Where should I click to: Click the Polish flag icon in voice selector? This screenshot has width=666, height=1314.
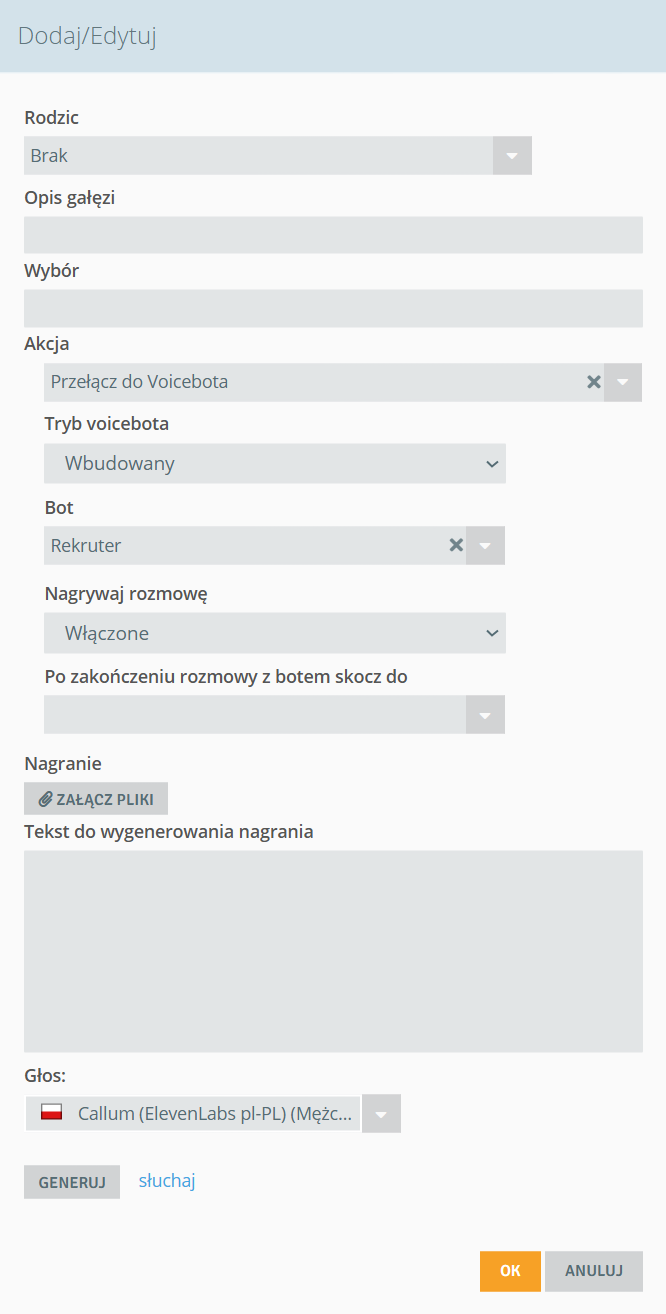[x=51, y=1112]
